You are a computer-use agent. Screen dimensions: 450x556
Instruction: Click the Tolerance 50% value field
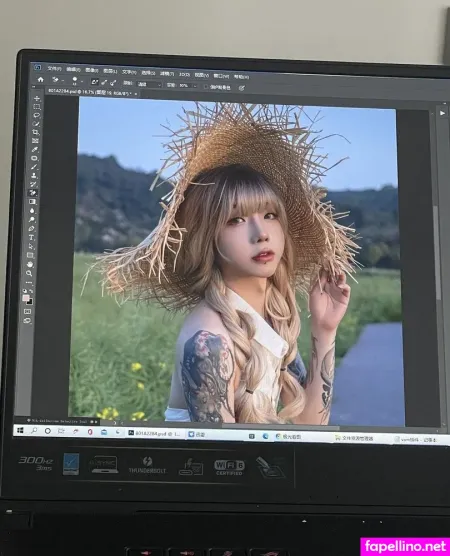click(x=184, y=85)
